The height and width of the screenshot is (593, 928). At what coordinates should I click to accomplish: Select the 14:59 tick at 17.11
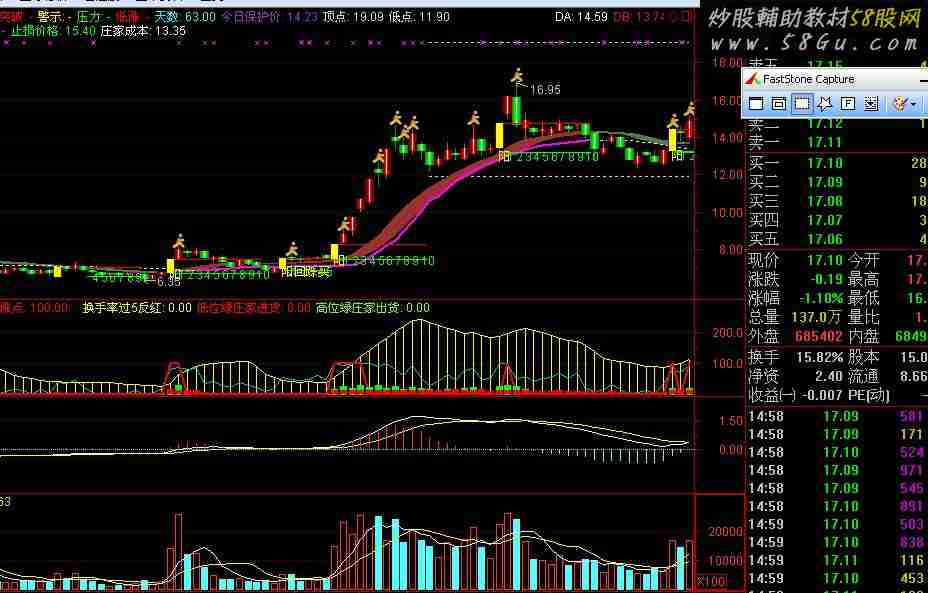tap(836, 560)
